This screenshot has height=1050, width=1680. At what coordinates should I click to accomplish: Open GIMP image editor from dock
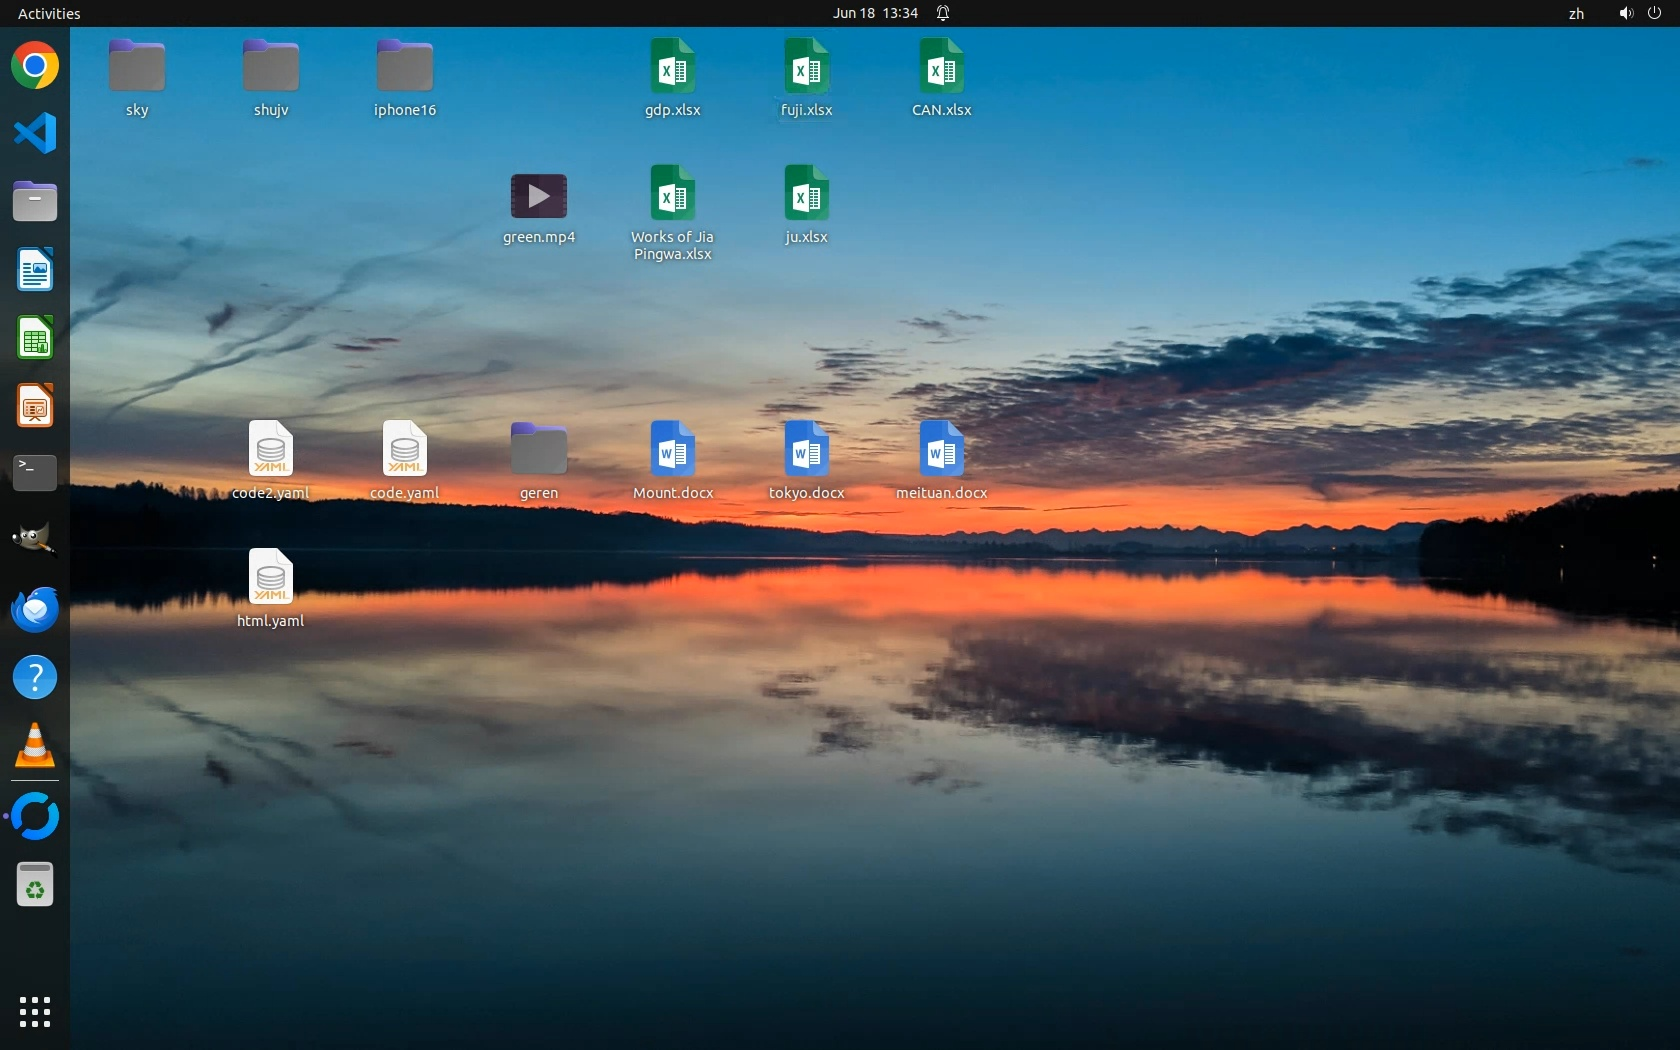[x=35, y=540]
